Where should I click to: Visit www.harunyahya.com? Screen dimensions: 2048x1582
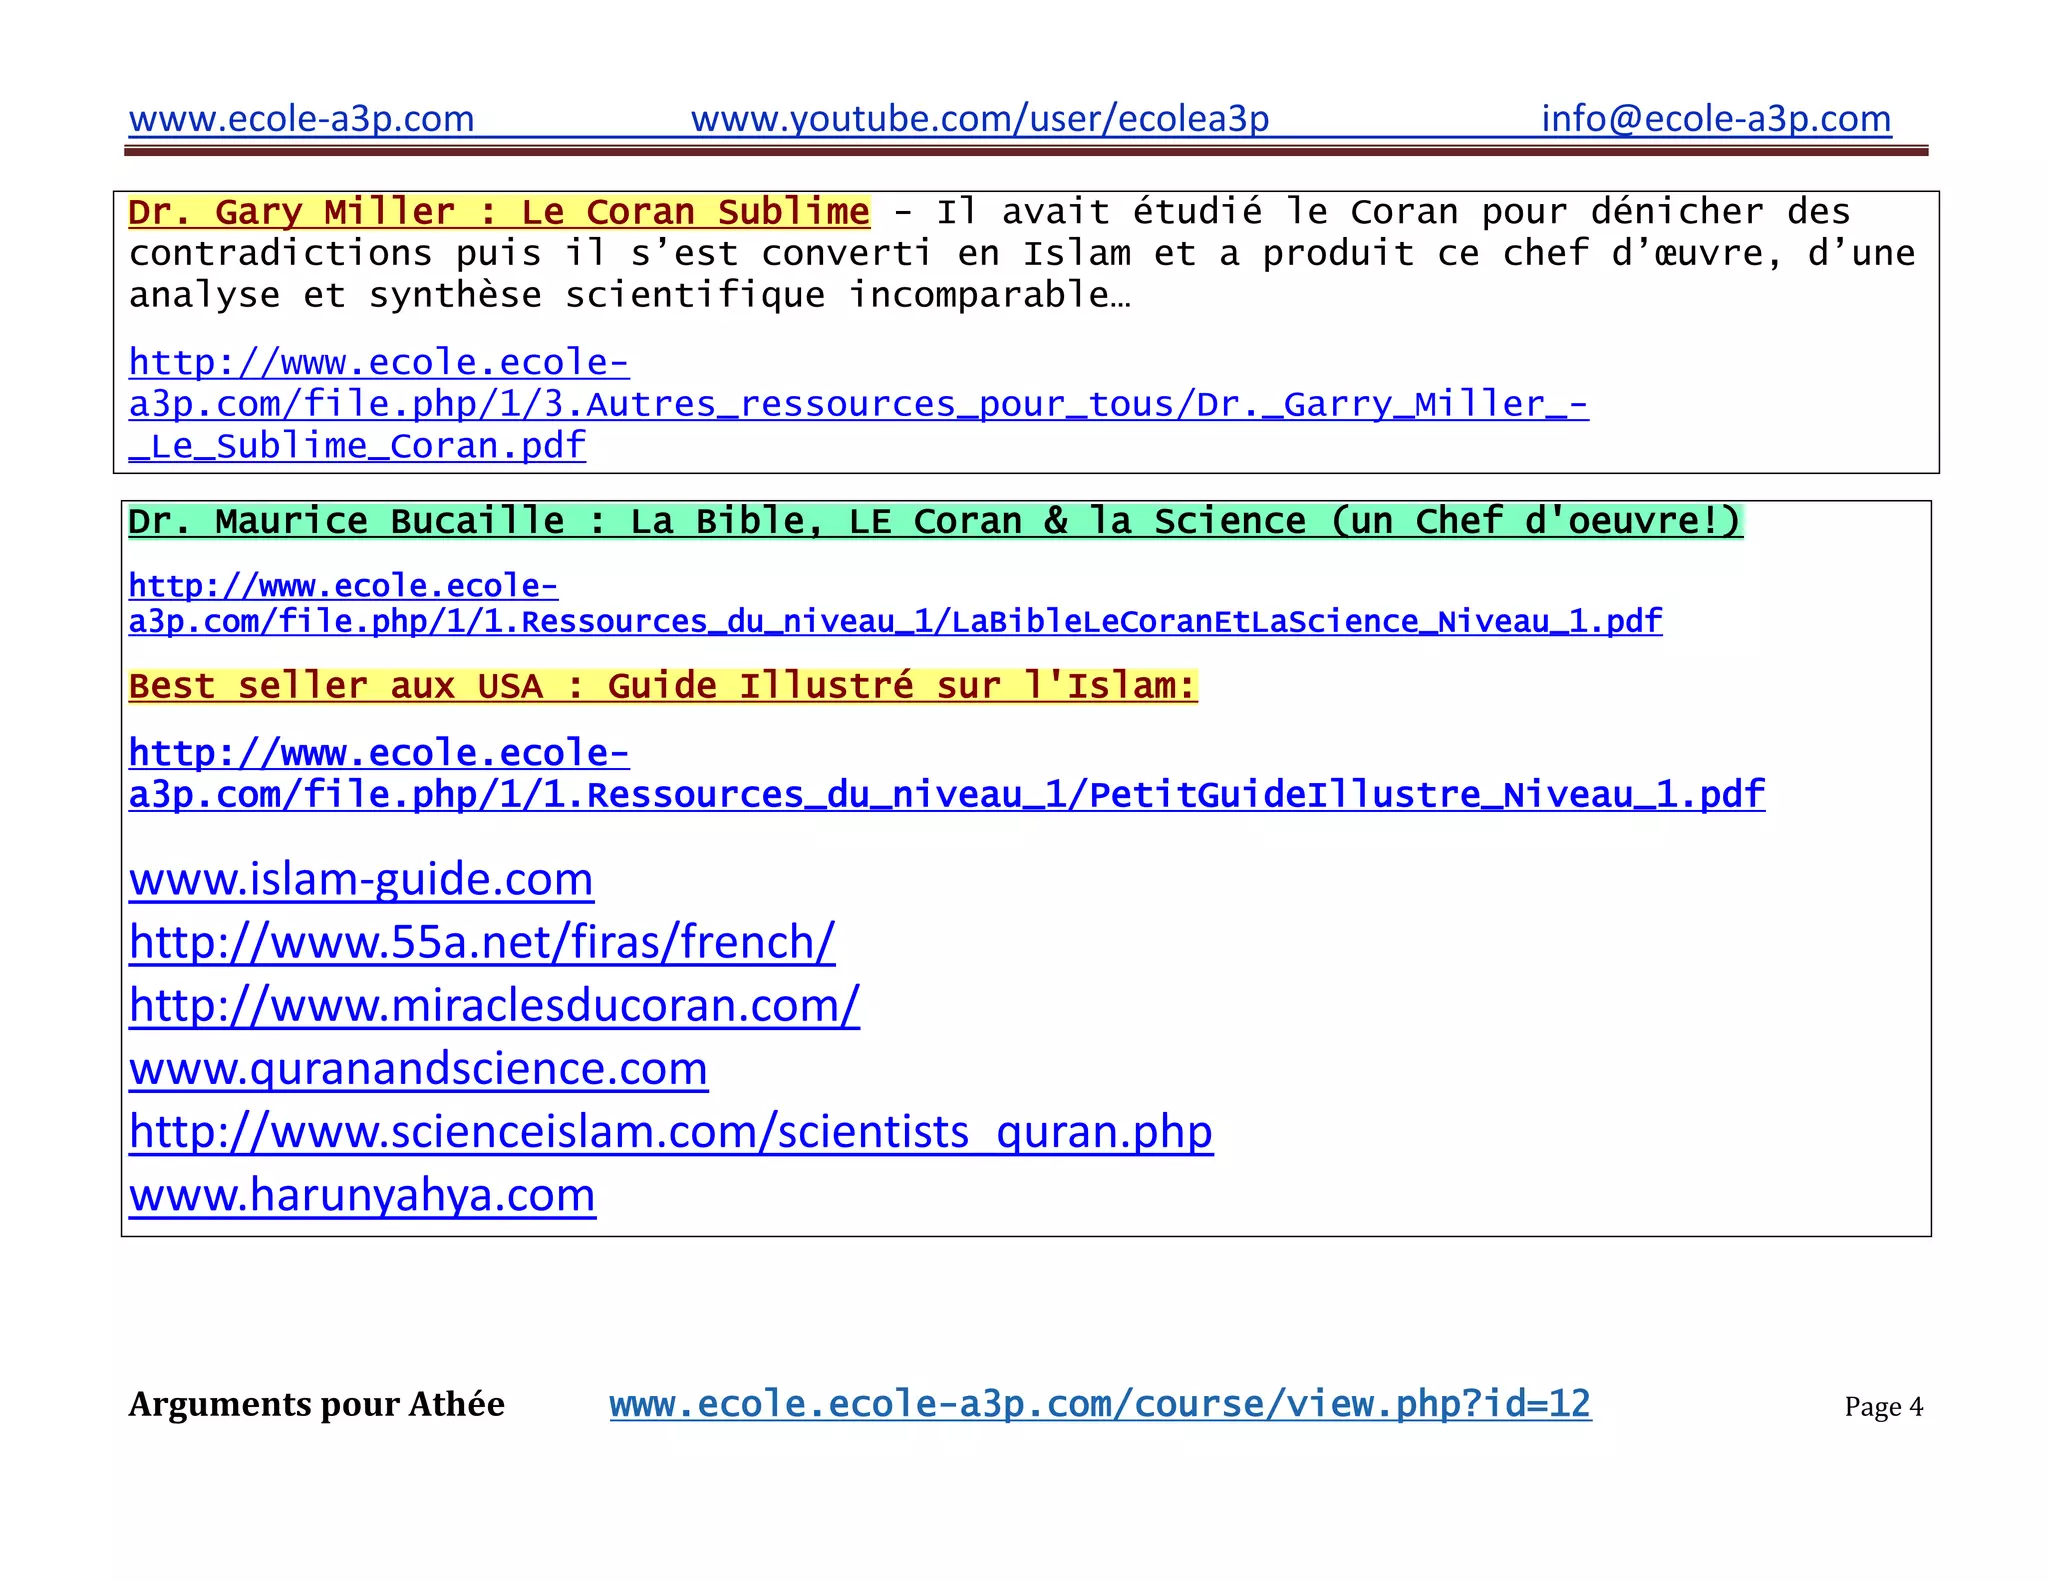pos(362,1194)
